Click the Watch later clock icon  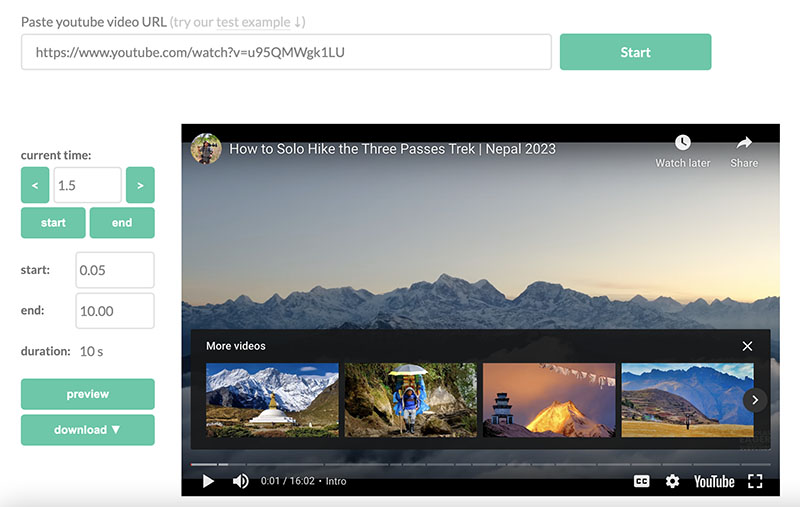(x=682, y=143)
